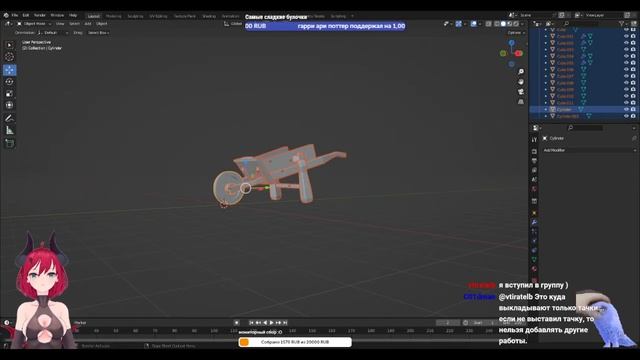
Task: Toggle eye icon for Cylinder.001 row
Action: pyautogui.click(x=626, y=116)
